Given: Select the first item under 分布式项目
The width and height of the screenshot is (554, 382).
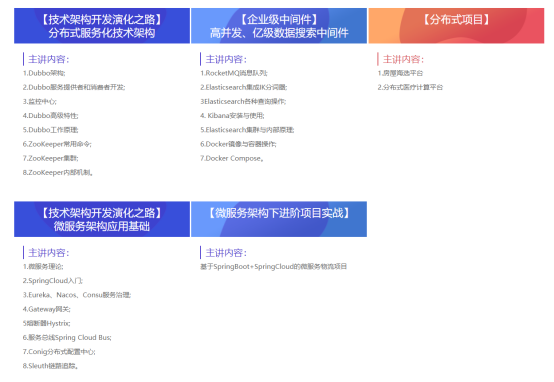Looking at the screenshot, I should (400, 73).
